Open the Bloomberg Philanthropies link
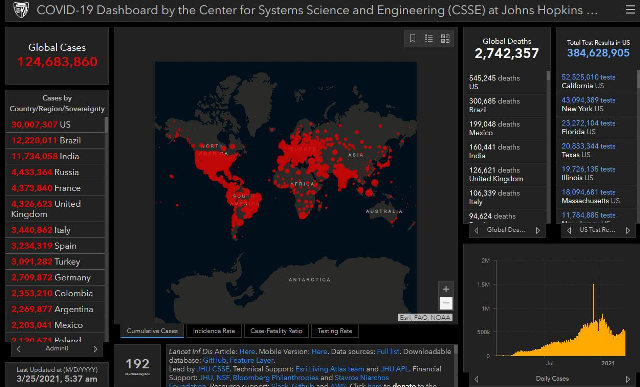Image resolution: width=640 pixels, height=387 pixels. [276, 378]
